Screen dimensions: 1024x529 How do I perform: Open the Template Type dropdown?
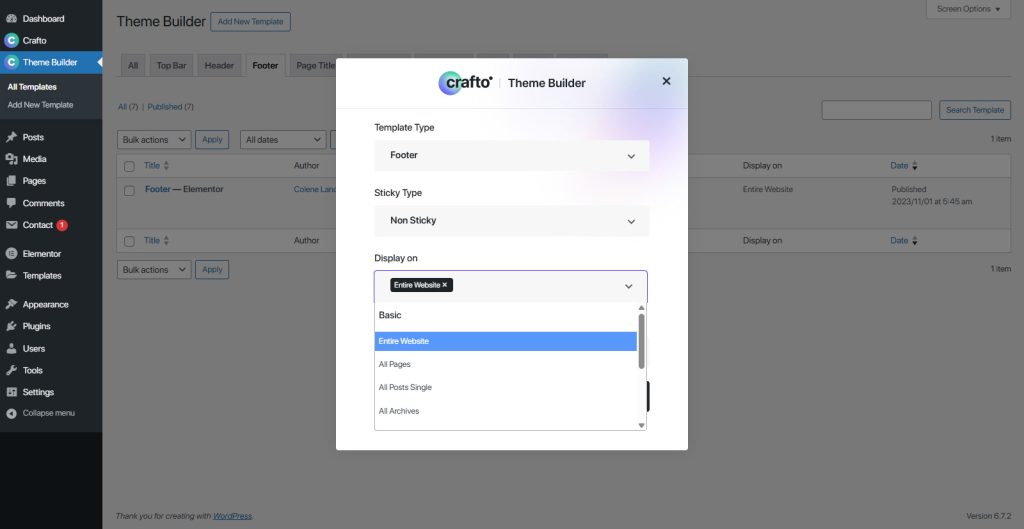point(511,155)
